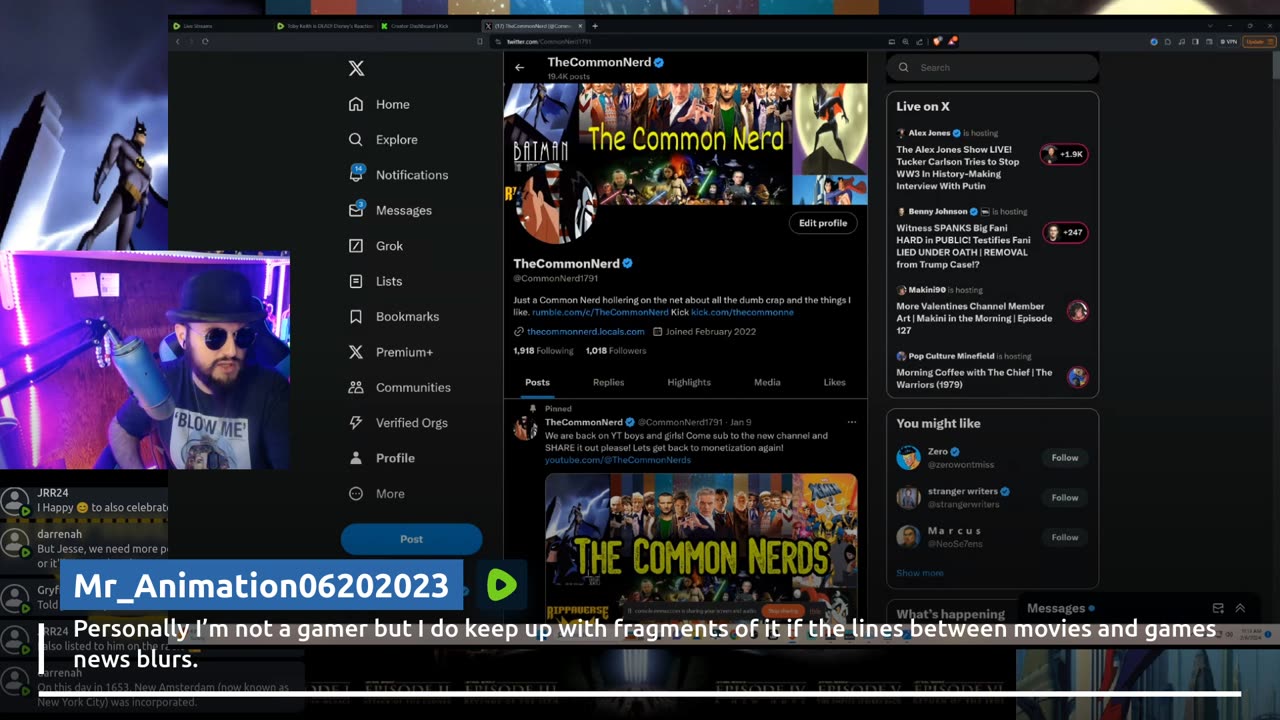Open thecommonnerd.locals.com website link

coord(586,331)
